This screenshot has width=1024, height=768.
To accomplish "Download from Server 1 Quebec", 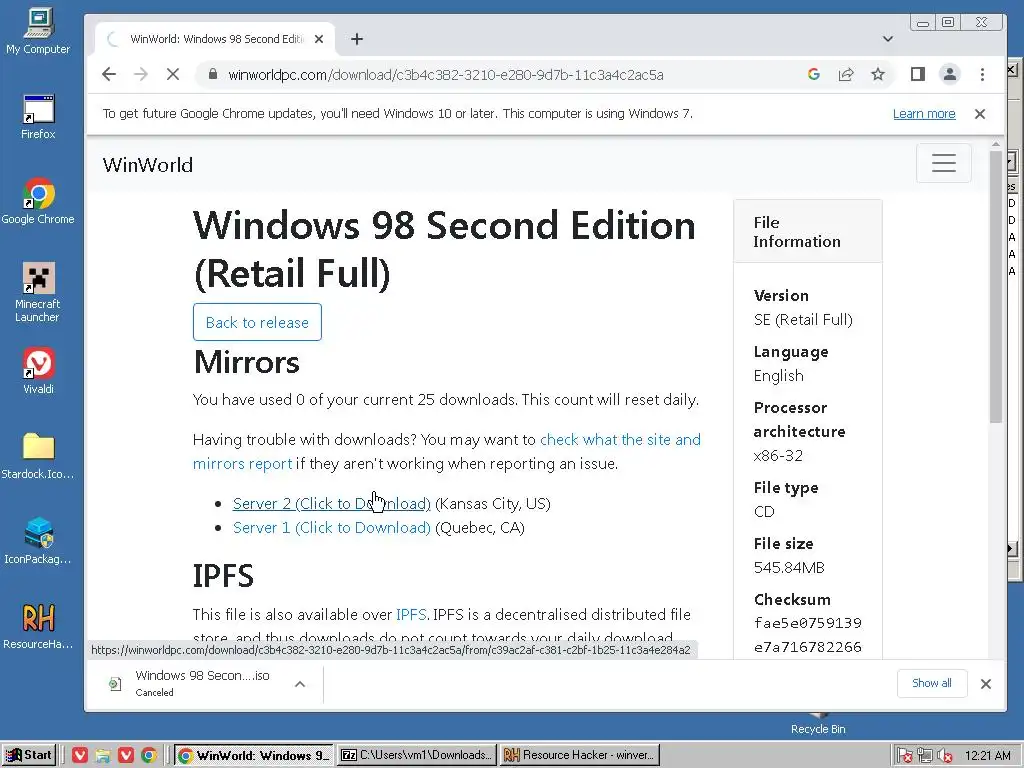I will click(332, 528).
